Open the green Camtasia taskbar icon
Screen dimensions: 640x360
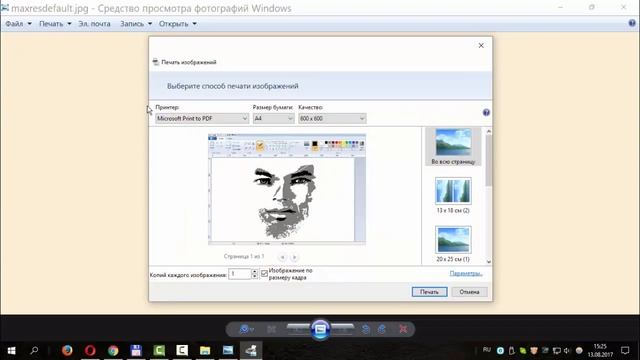point(159,350)
